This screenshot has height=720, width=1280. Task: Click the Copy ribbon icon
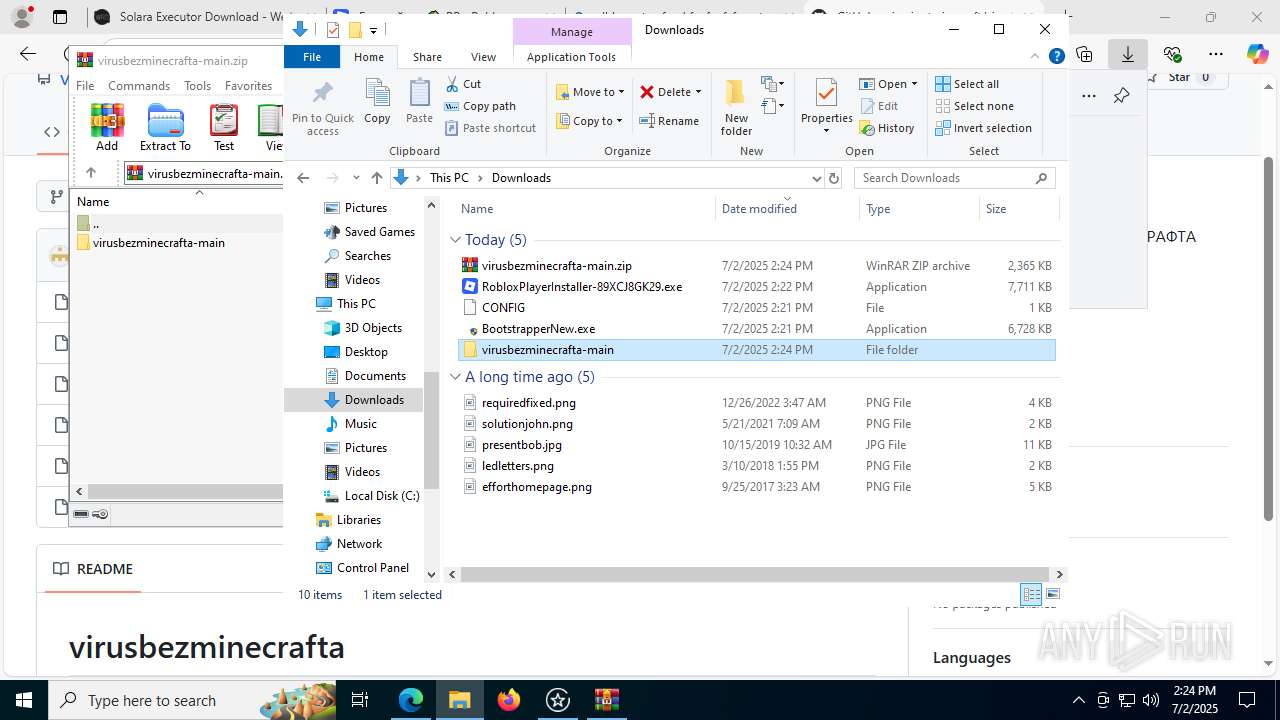tap(377, 101)
